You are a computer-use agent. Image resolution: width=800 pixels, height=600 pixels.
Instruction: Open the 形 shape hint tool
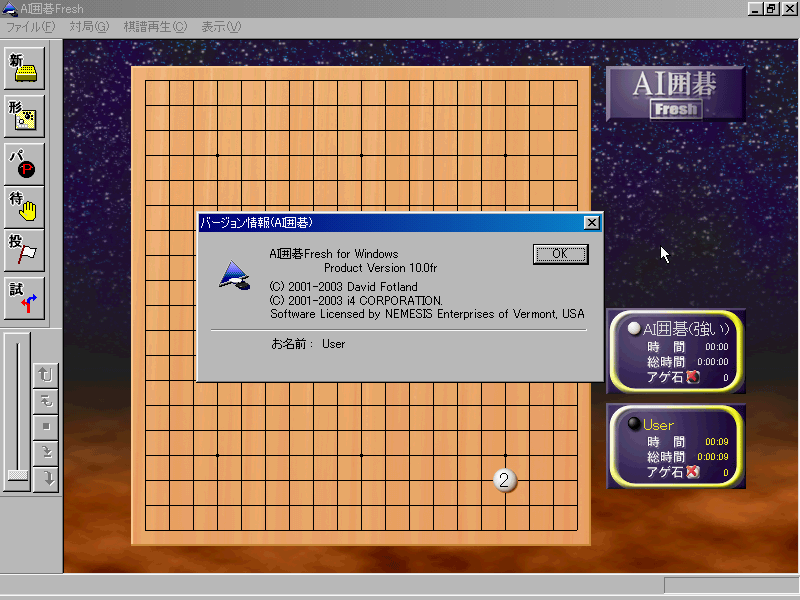point(24,116)
